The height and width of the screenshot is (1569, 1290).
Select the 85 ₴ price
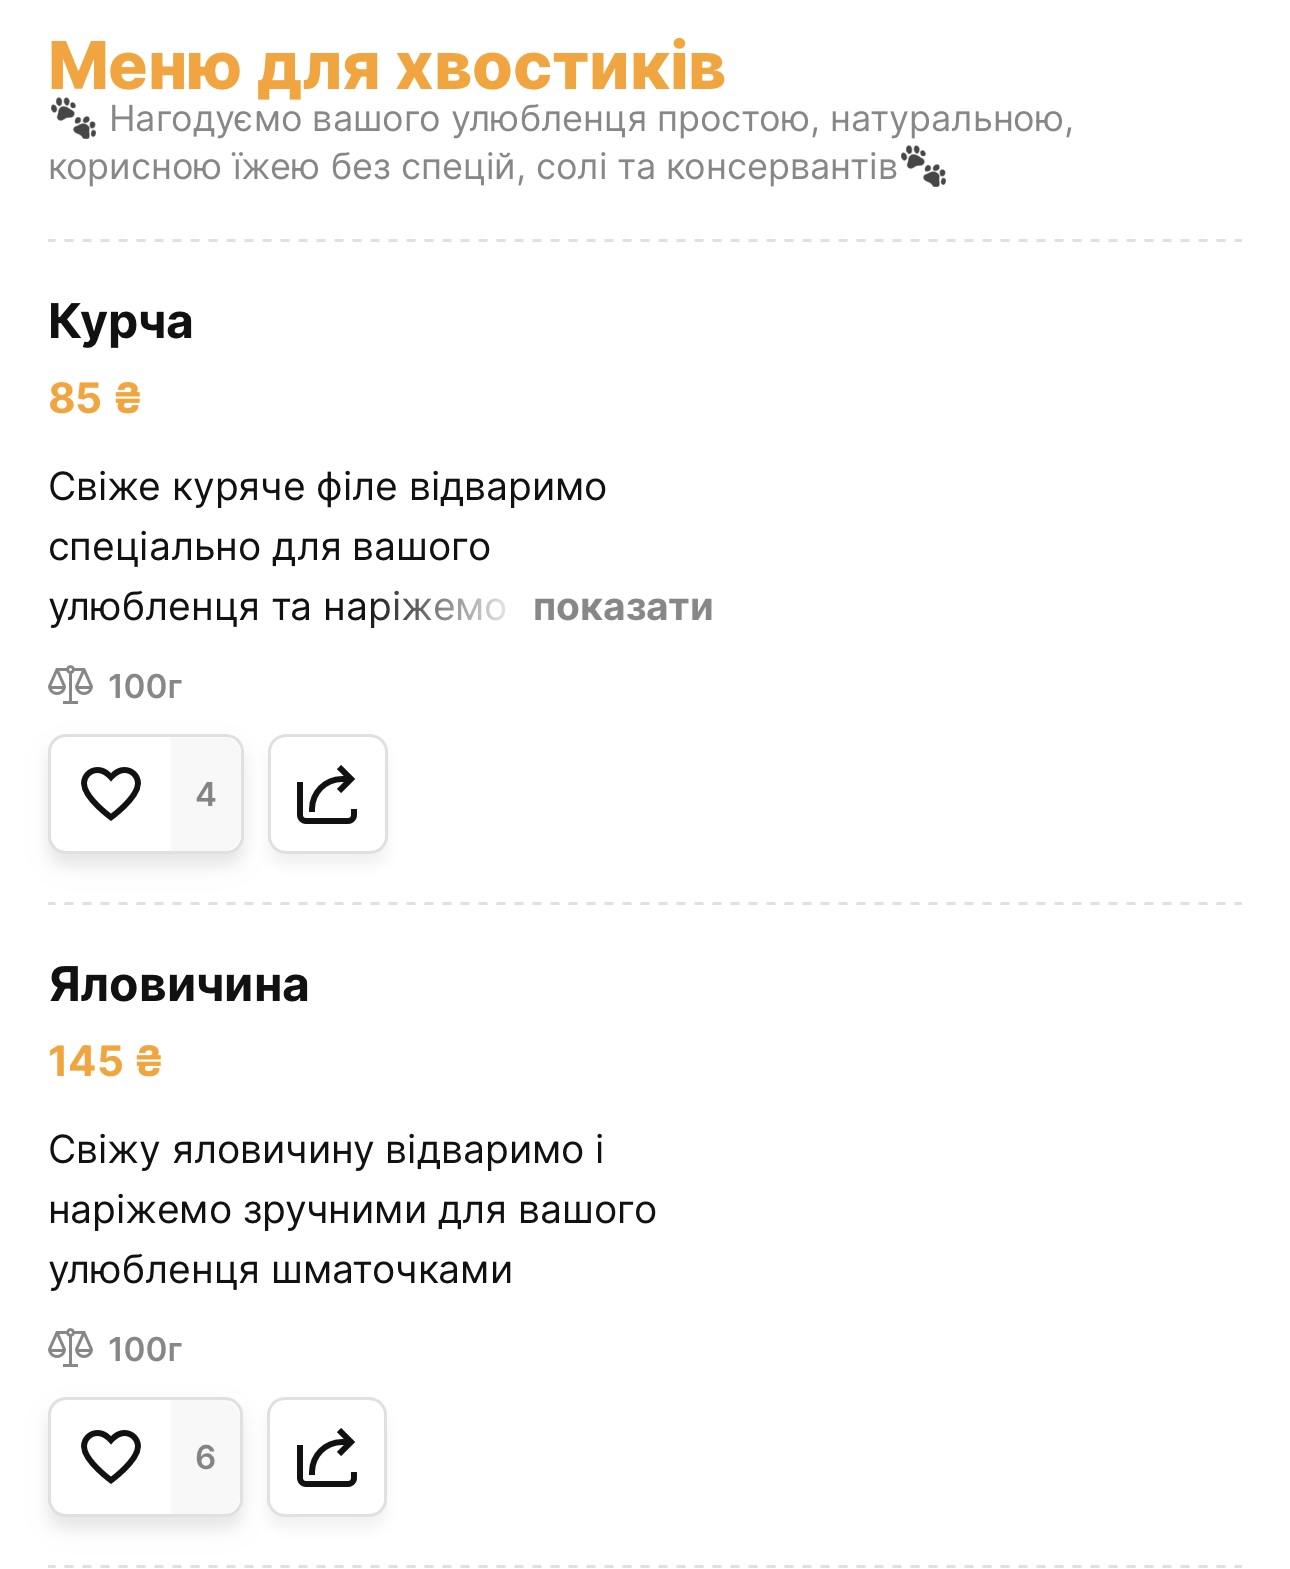[x=95, y=398]
